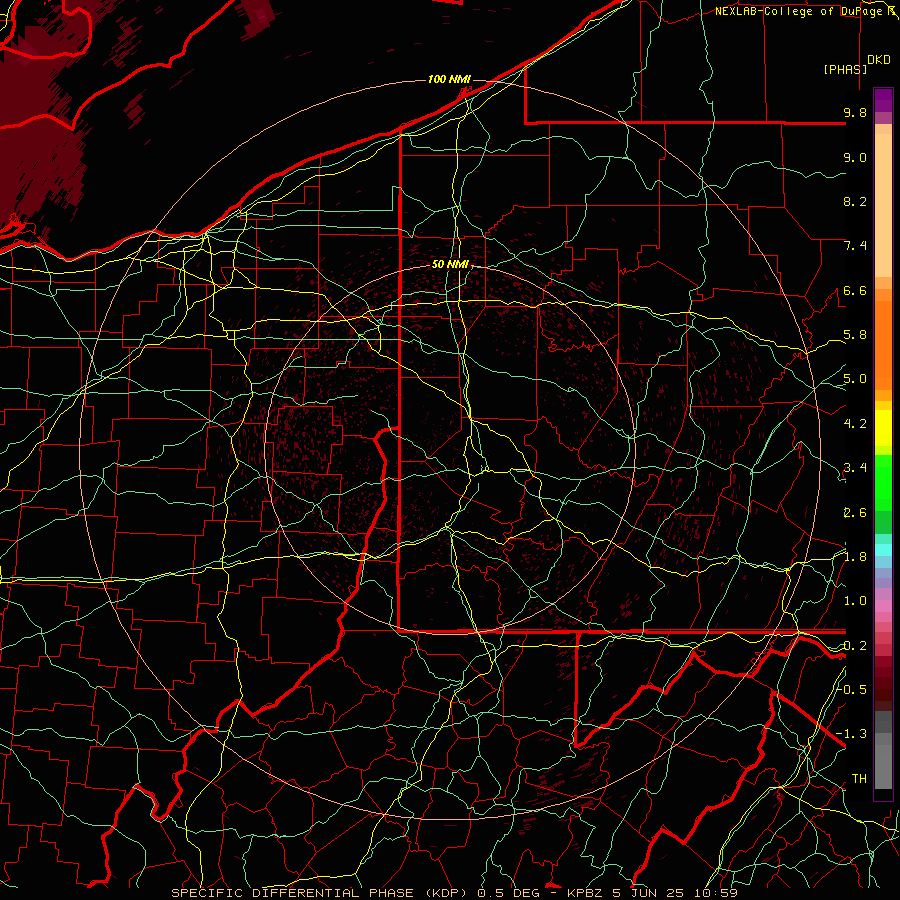Click the DKD legend title
900x900 pixels.
coord(879,60)
